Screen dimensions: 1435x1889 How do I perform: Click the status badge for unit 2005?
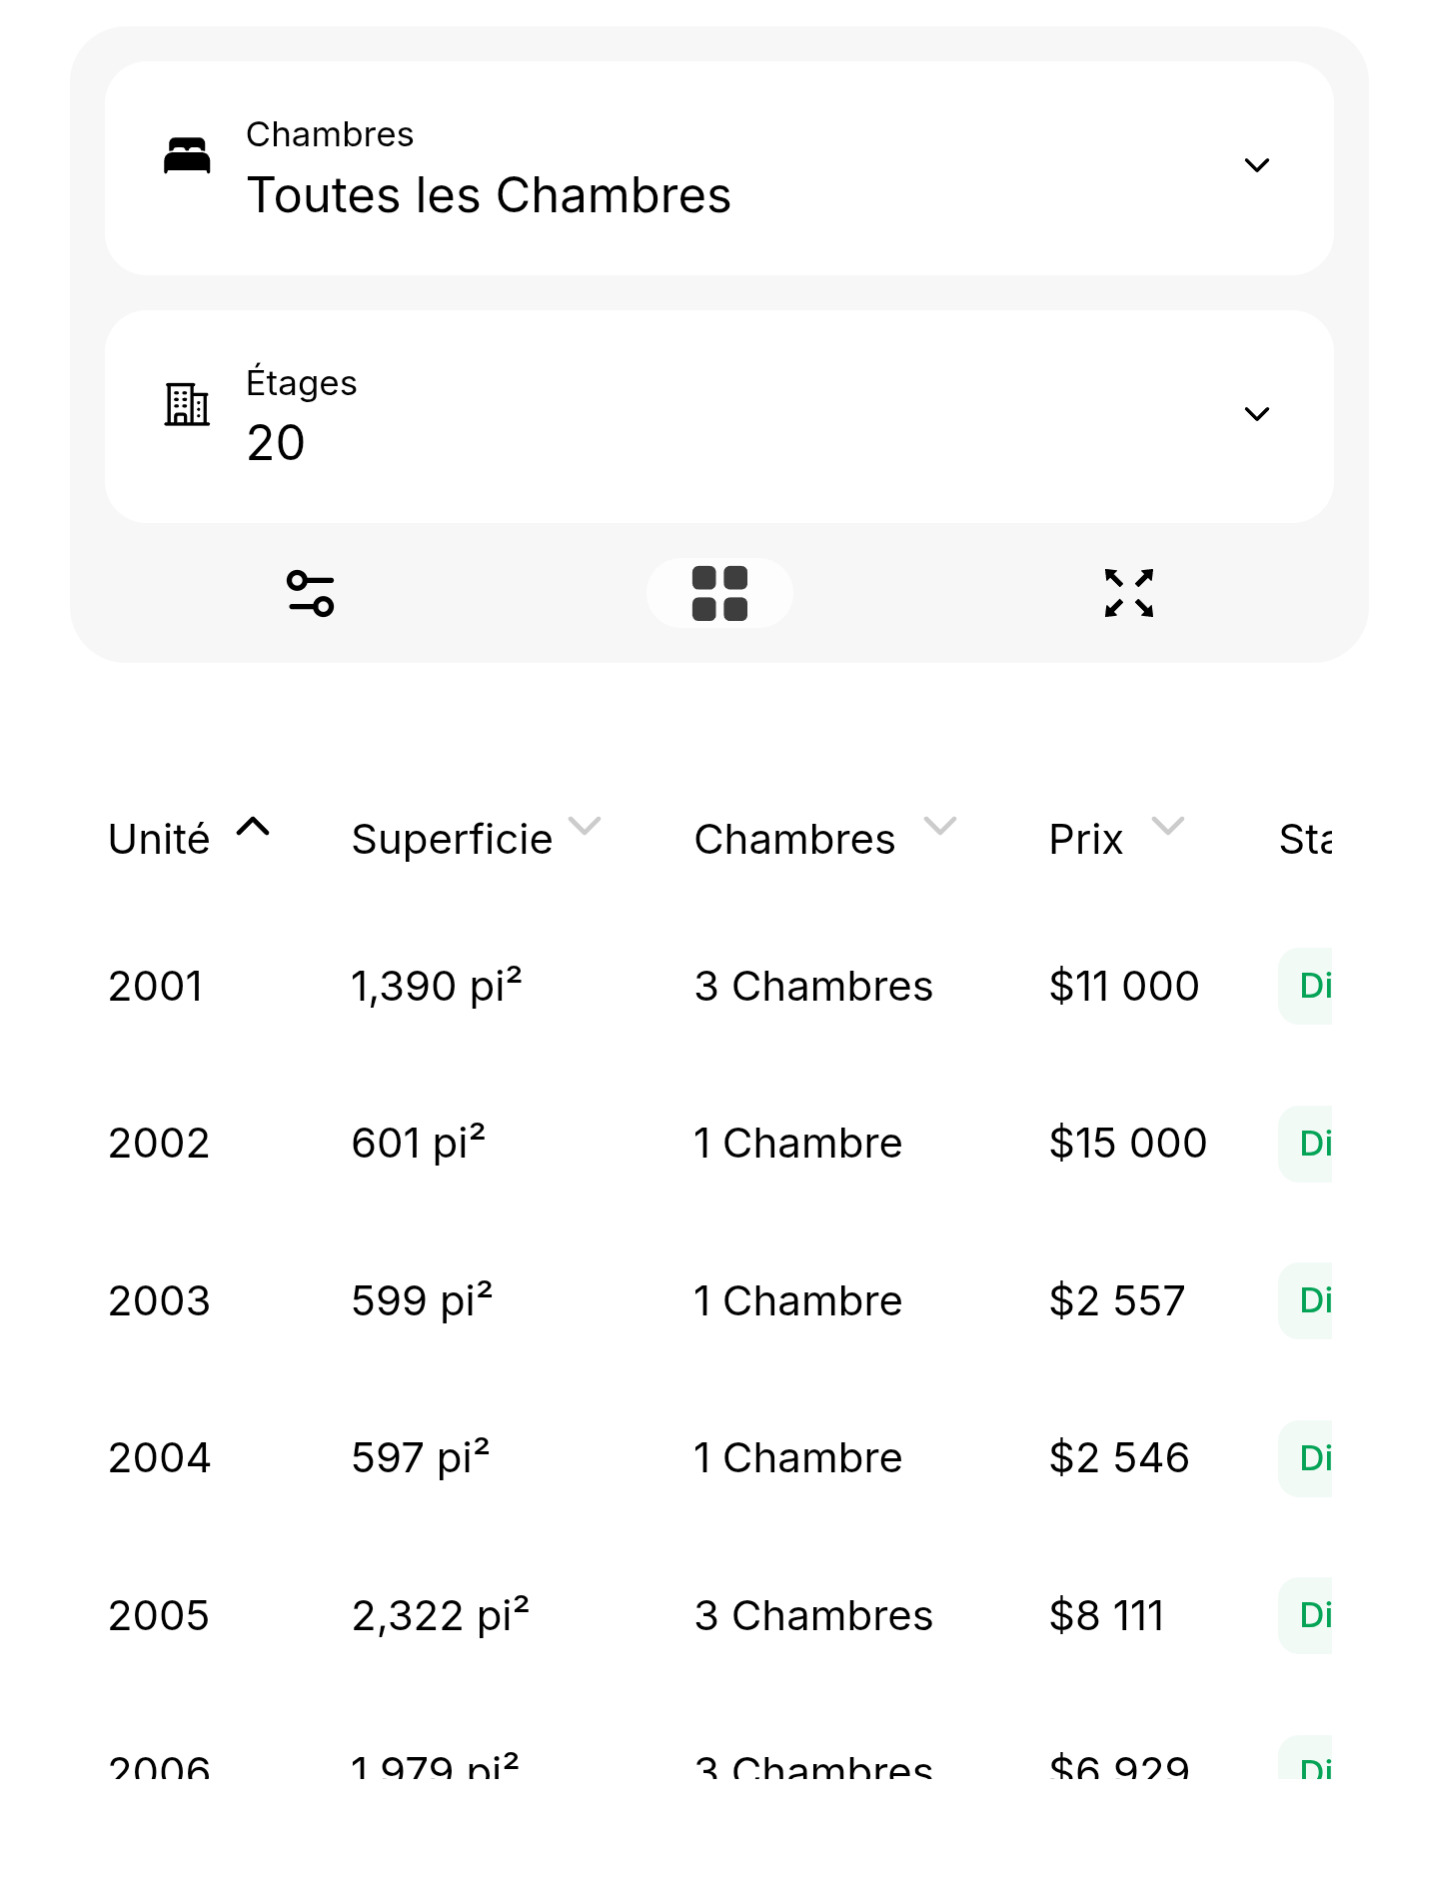(1308, 1616)
